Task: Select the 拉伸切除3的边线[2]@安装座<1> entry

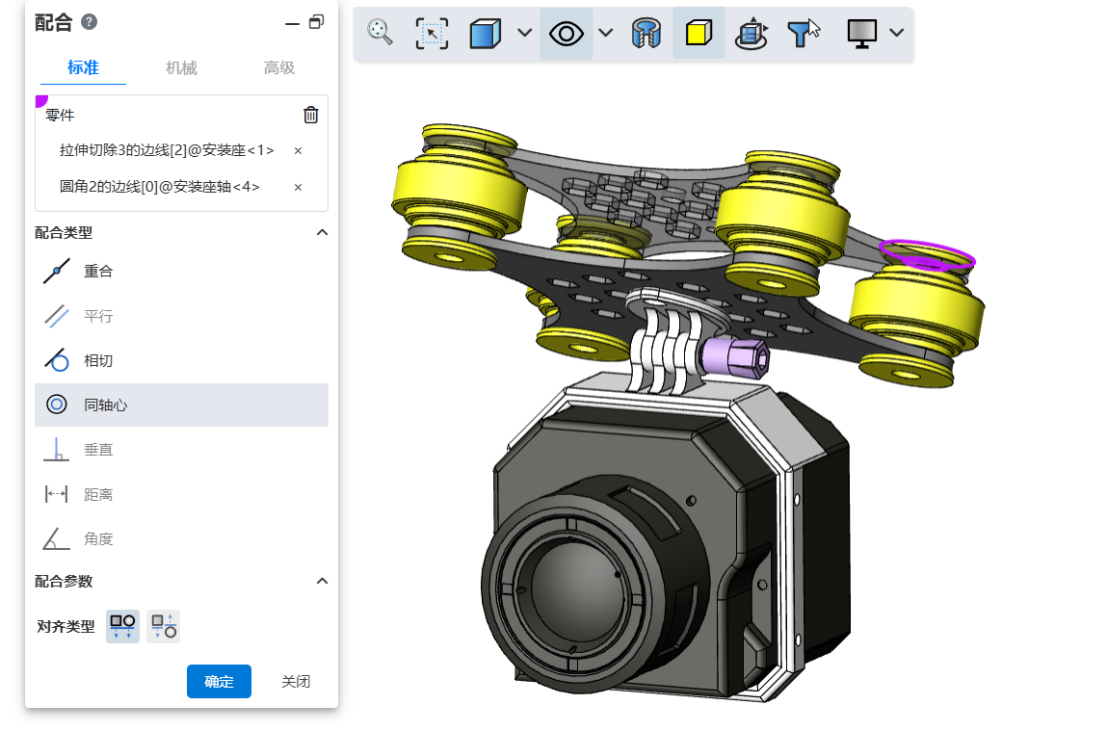Action: click(x=167, y=150)
